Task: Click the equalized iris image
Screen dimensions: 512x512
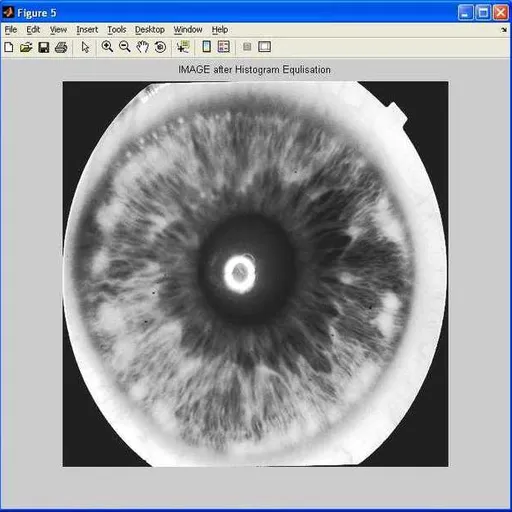Action: (x=255, y=274)
